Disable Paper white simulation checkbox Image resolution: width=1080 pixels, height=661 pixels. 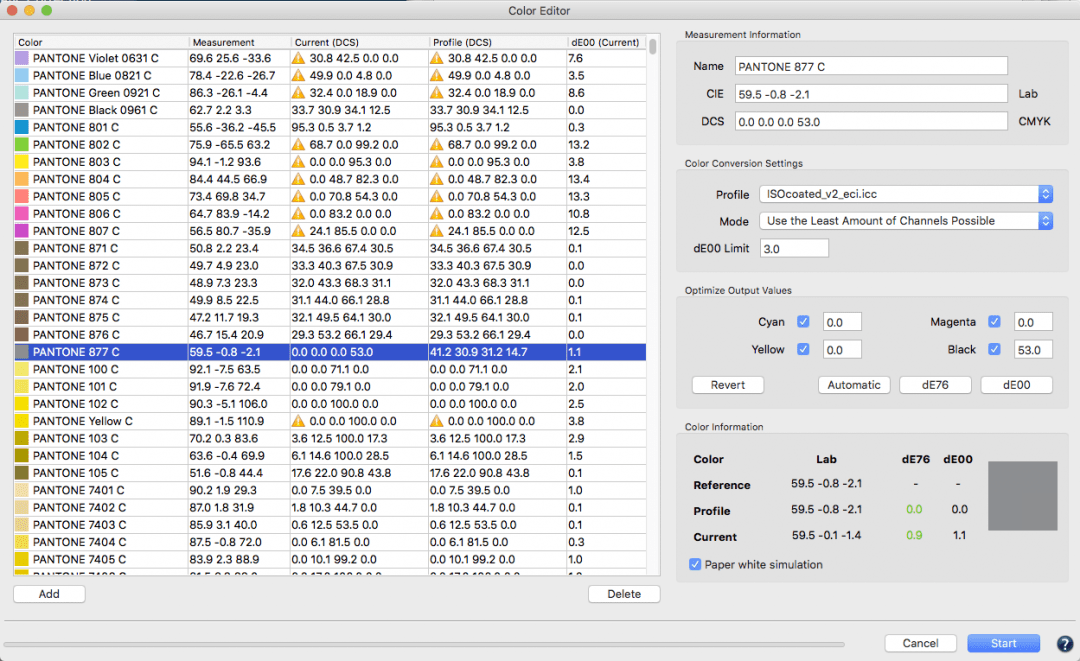click(x=696, y=565)
